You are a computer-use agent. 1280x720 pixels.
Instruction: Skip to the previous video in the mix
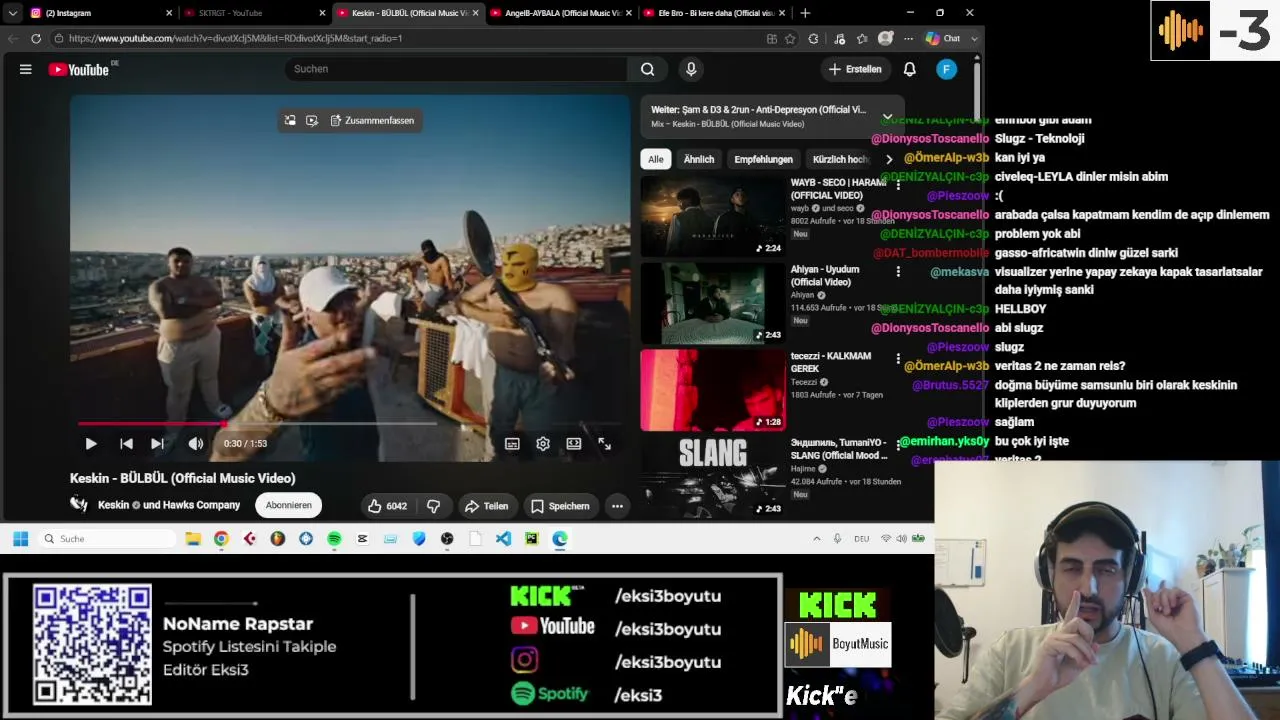pyautogui.click(x=126, y=444)
